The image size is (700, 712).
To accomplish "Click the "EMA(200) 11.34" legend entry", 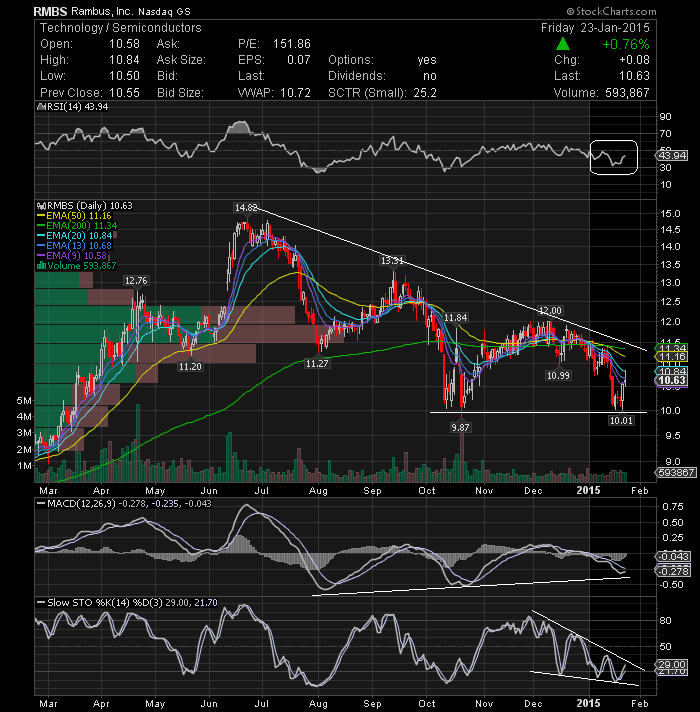I will pos(77,226).
